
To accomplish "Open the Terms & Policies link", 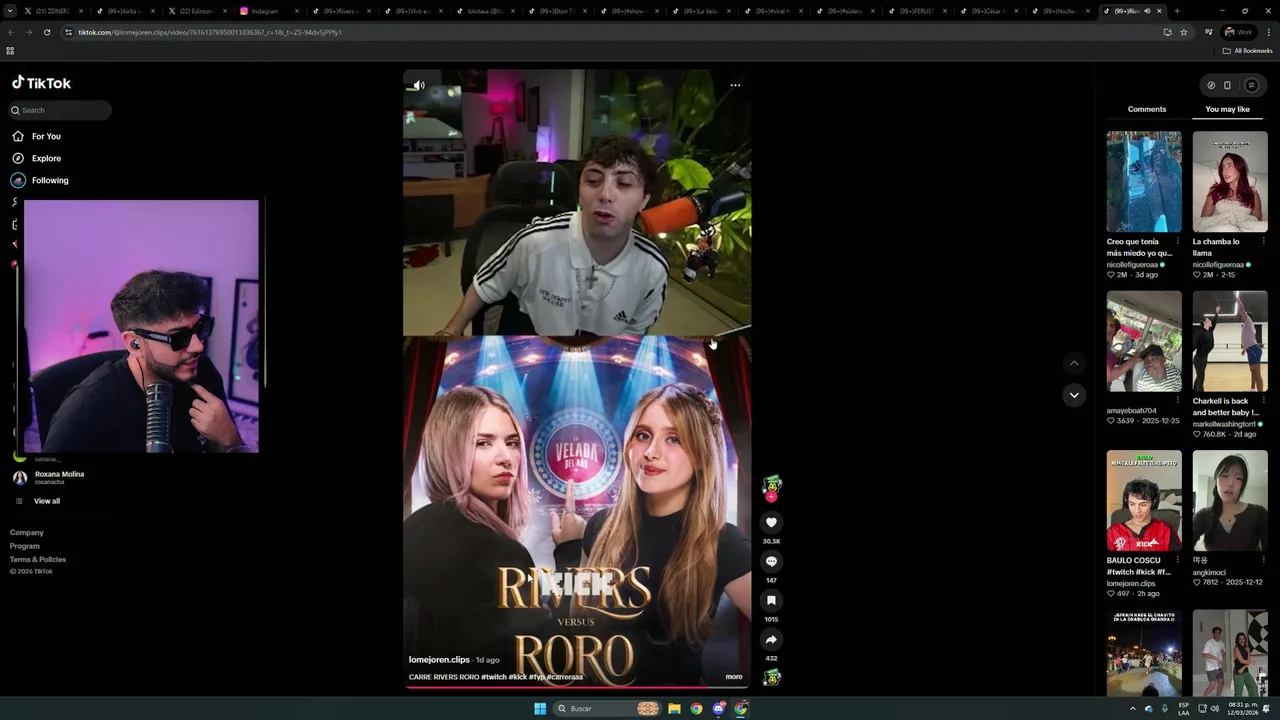I will pyautogui.click(x=38, y=559).
